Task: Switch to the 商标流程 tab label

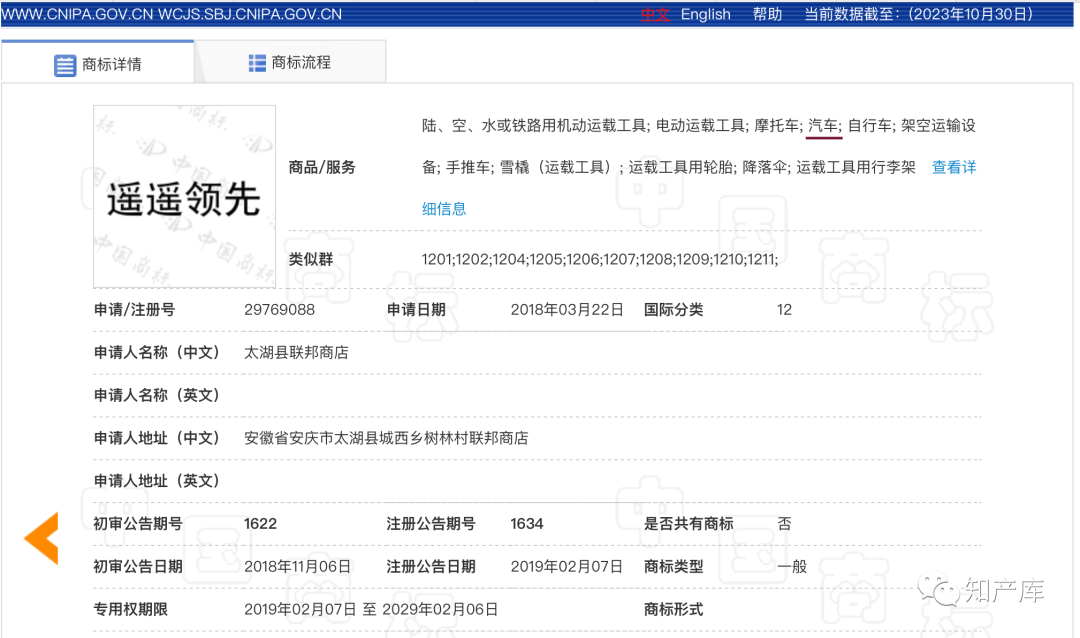Action: 301,63
